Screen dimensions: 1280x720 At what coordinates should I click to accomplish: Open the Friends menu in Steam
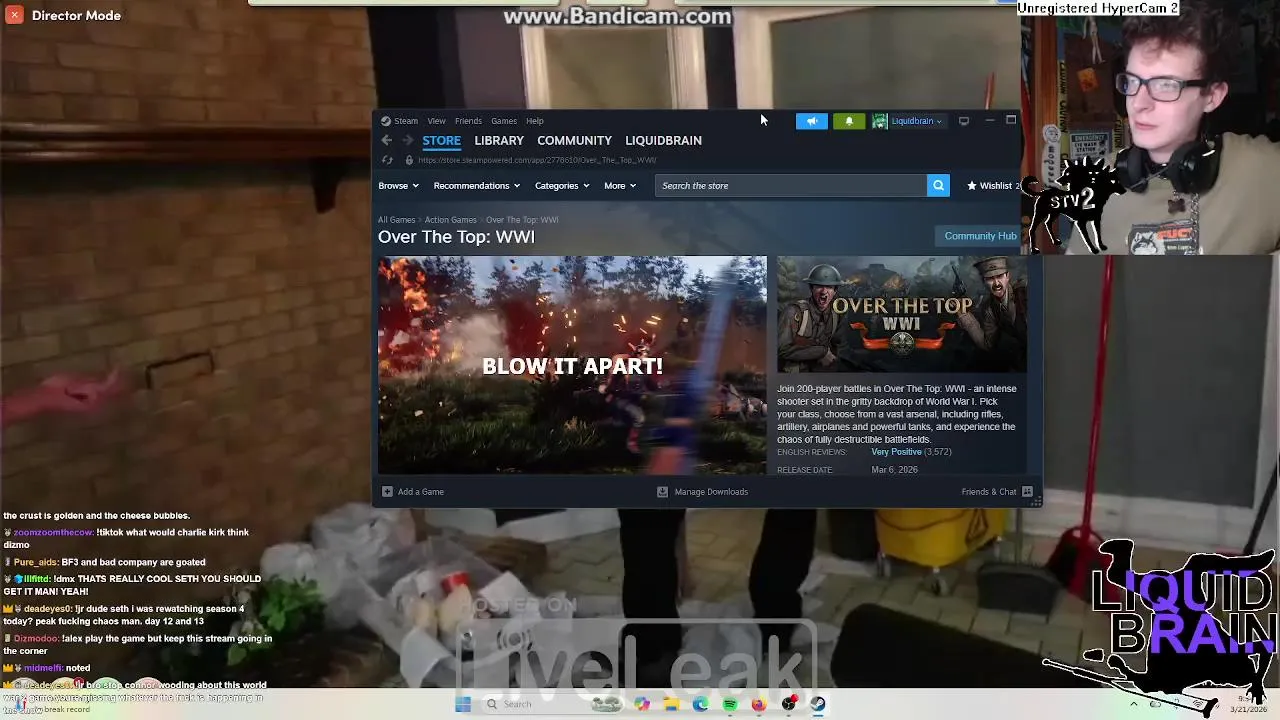(468, 121)
